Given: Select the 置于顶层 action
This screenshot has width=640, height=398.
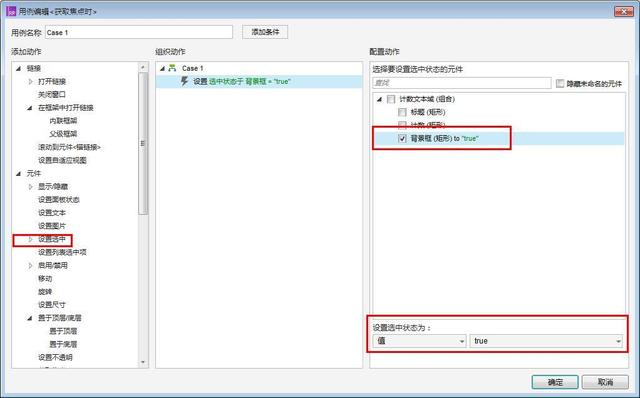Looking at the screenshot, I should (63, 331).
